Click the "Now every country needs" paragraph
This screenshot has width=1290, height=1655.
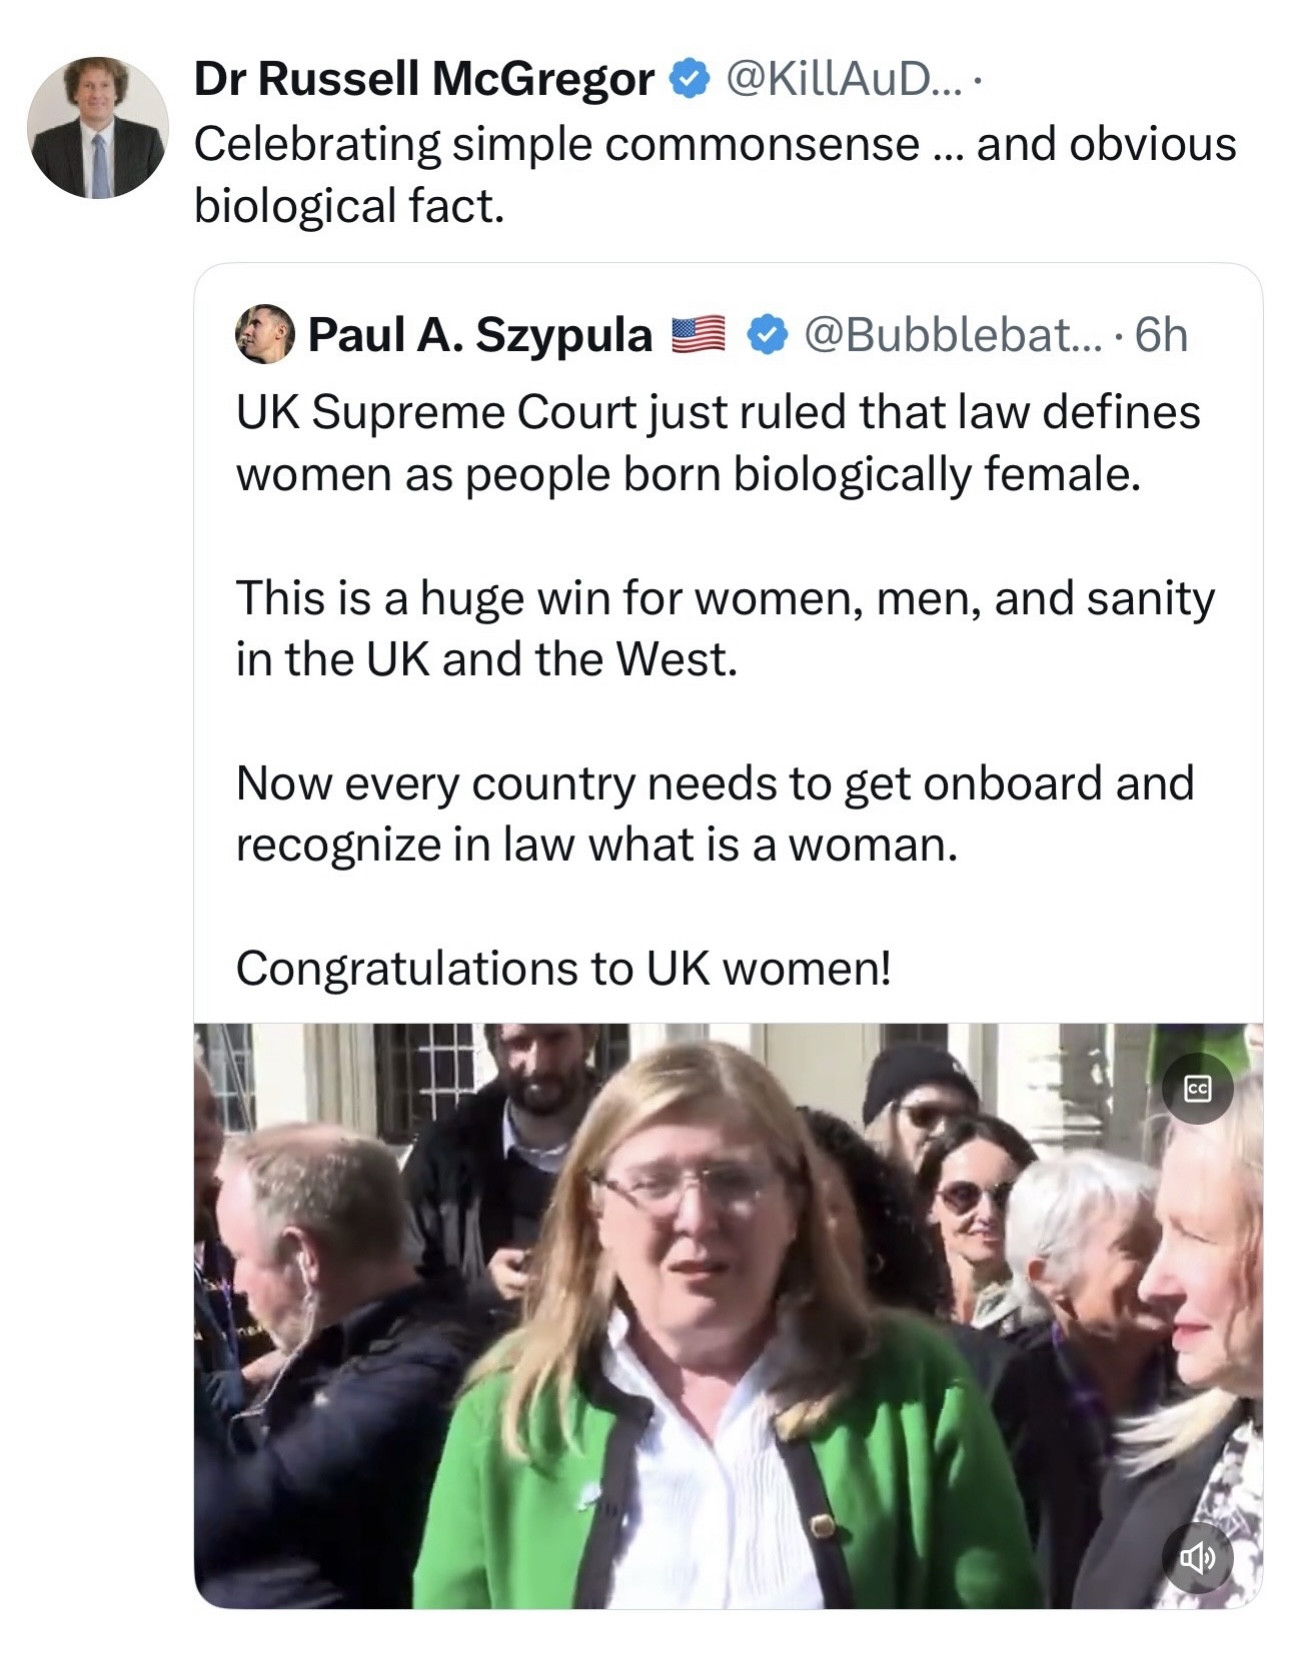(x=714, y=813)
